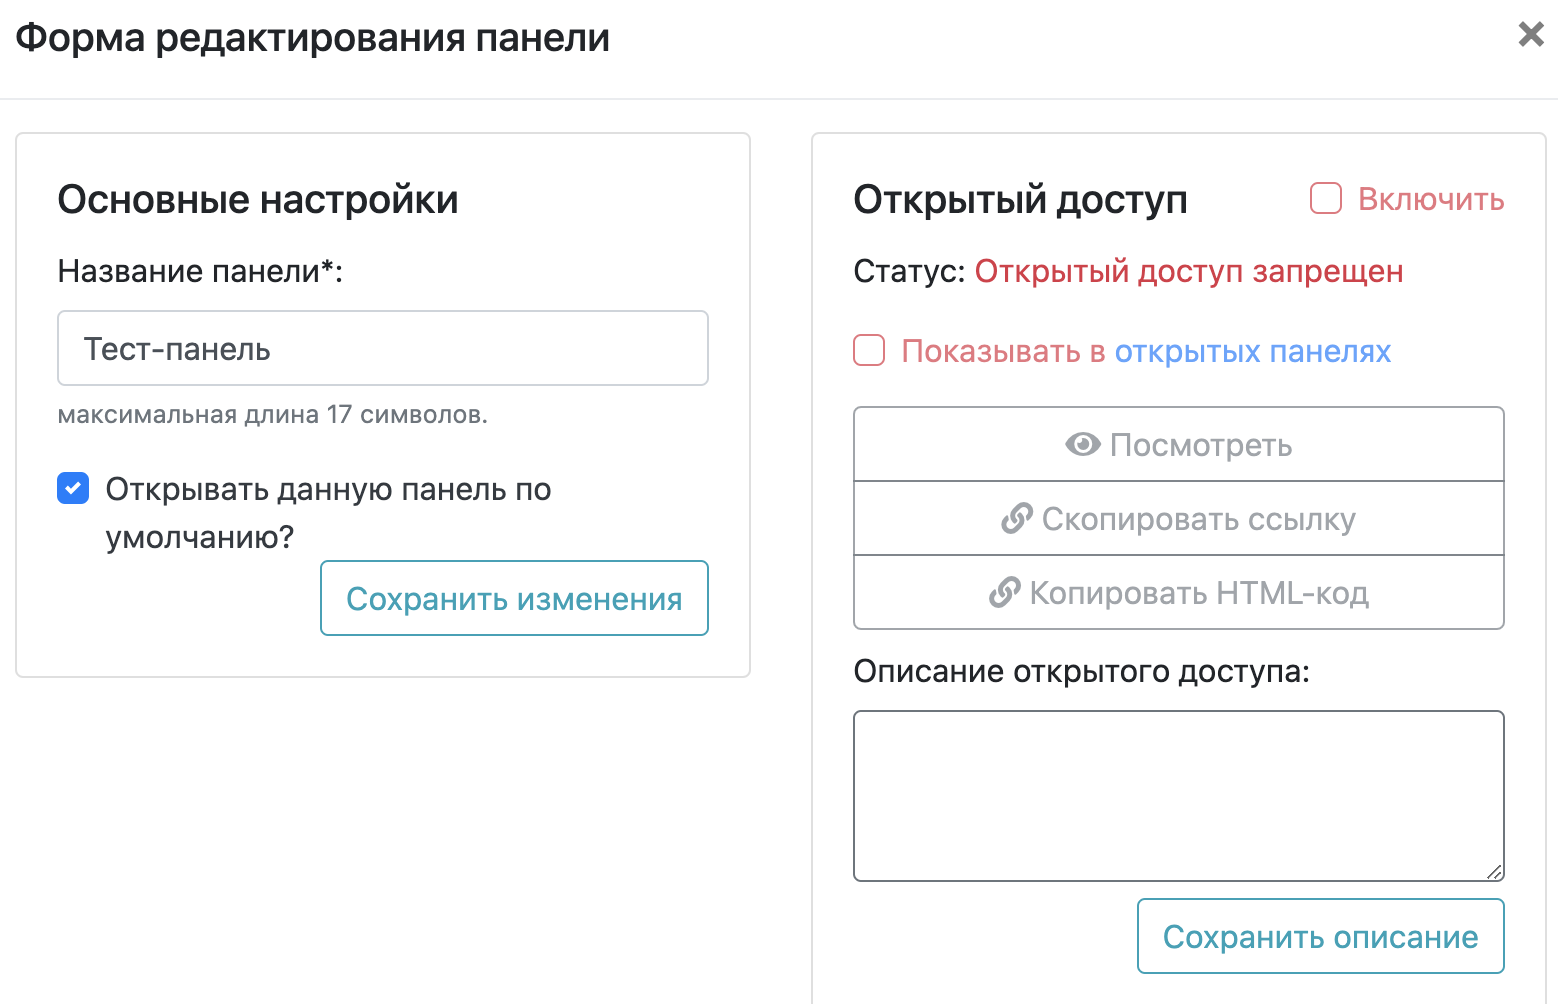The image size is (1558, 1004).
Task: Click the eye icon on Посмотреть
Action: point(1083,444)
